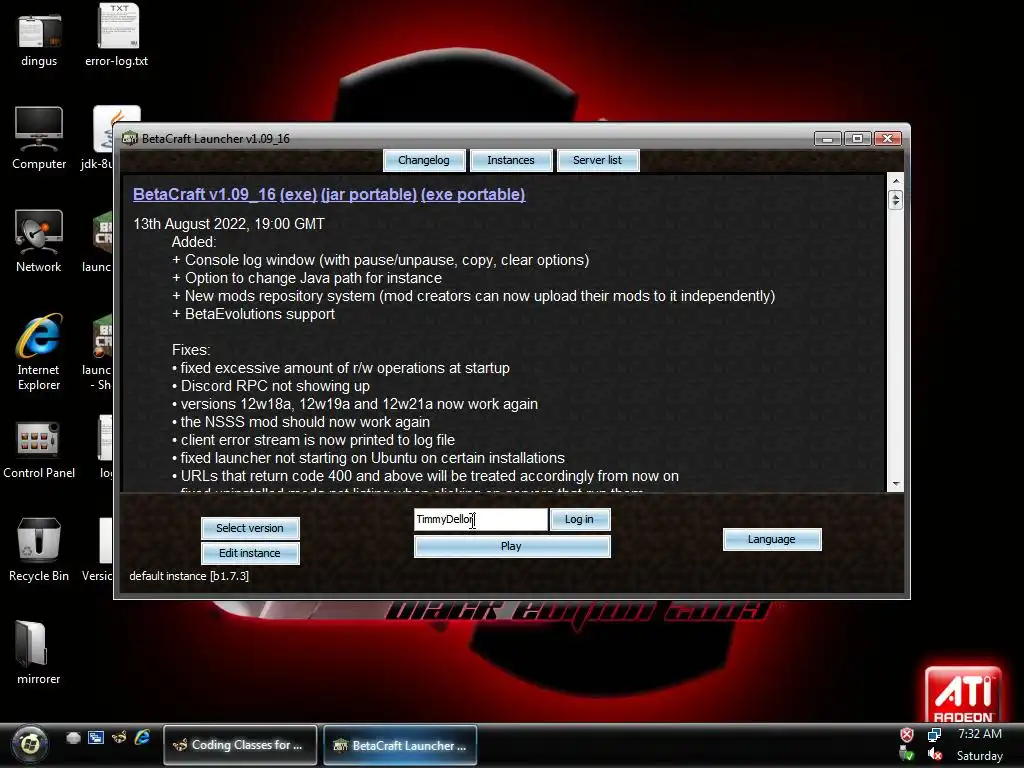Click the BetaCraft Launcher taskbar button
This screenshot has height=768, width=1024.
point(400,745)
